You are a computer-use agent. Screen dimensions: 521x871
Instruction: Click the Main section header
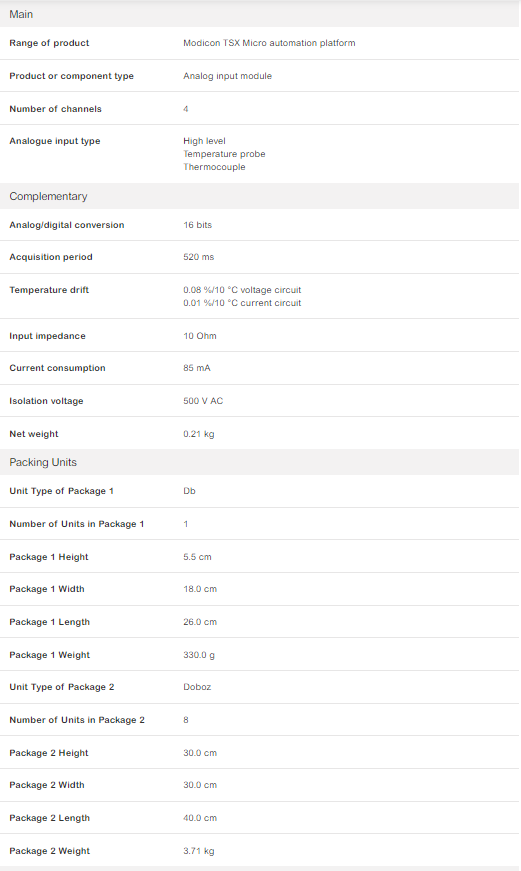click(259, 14)
